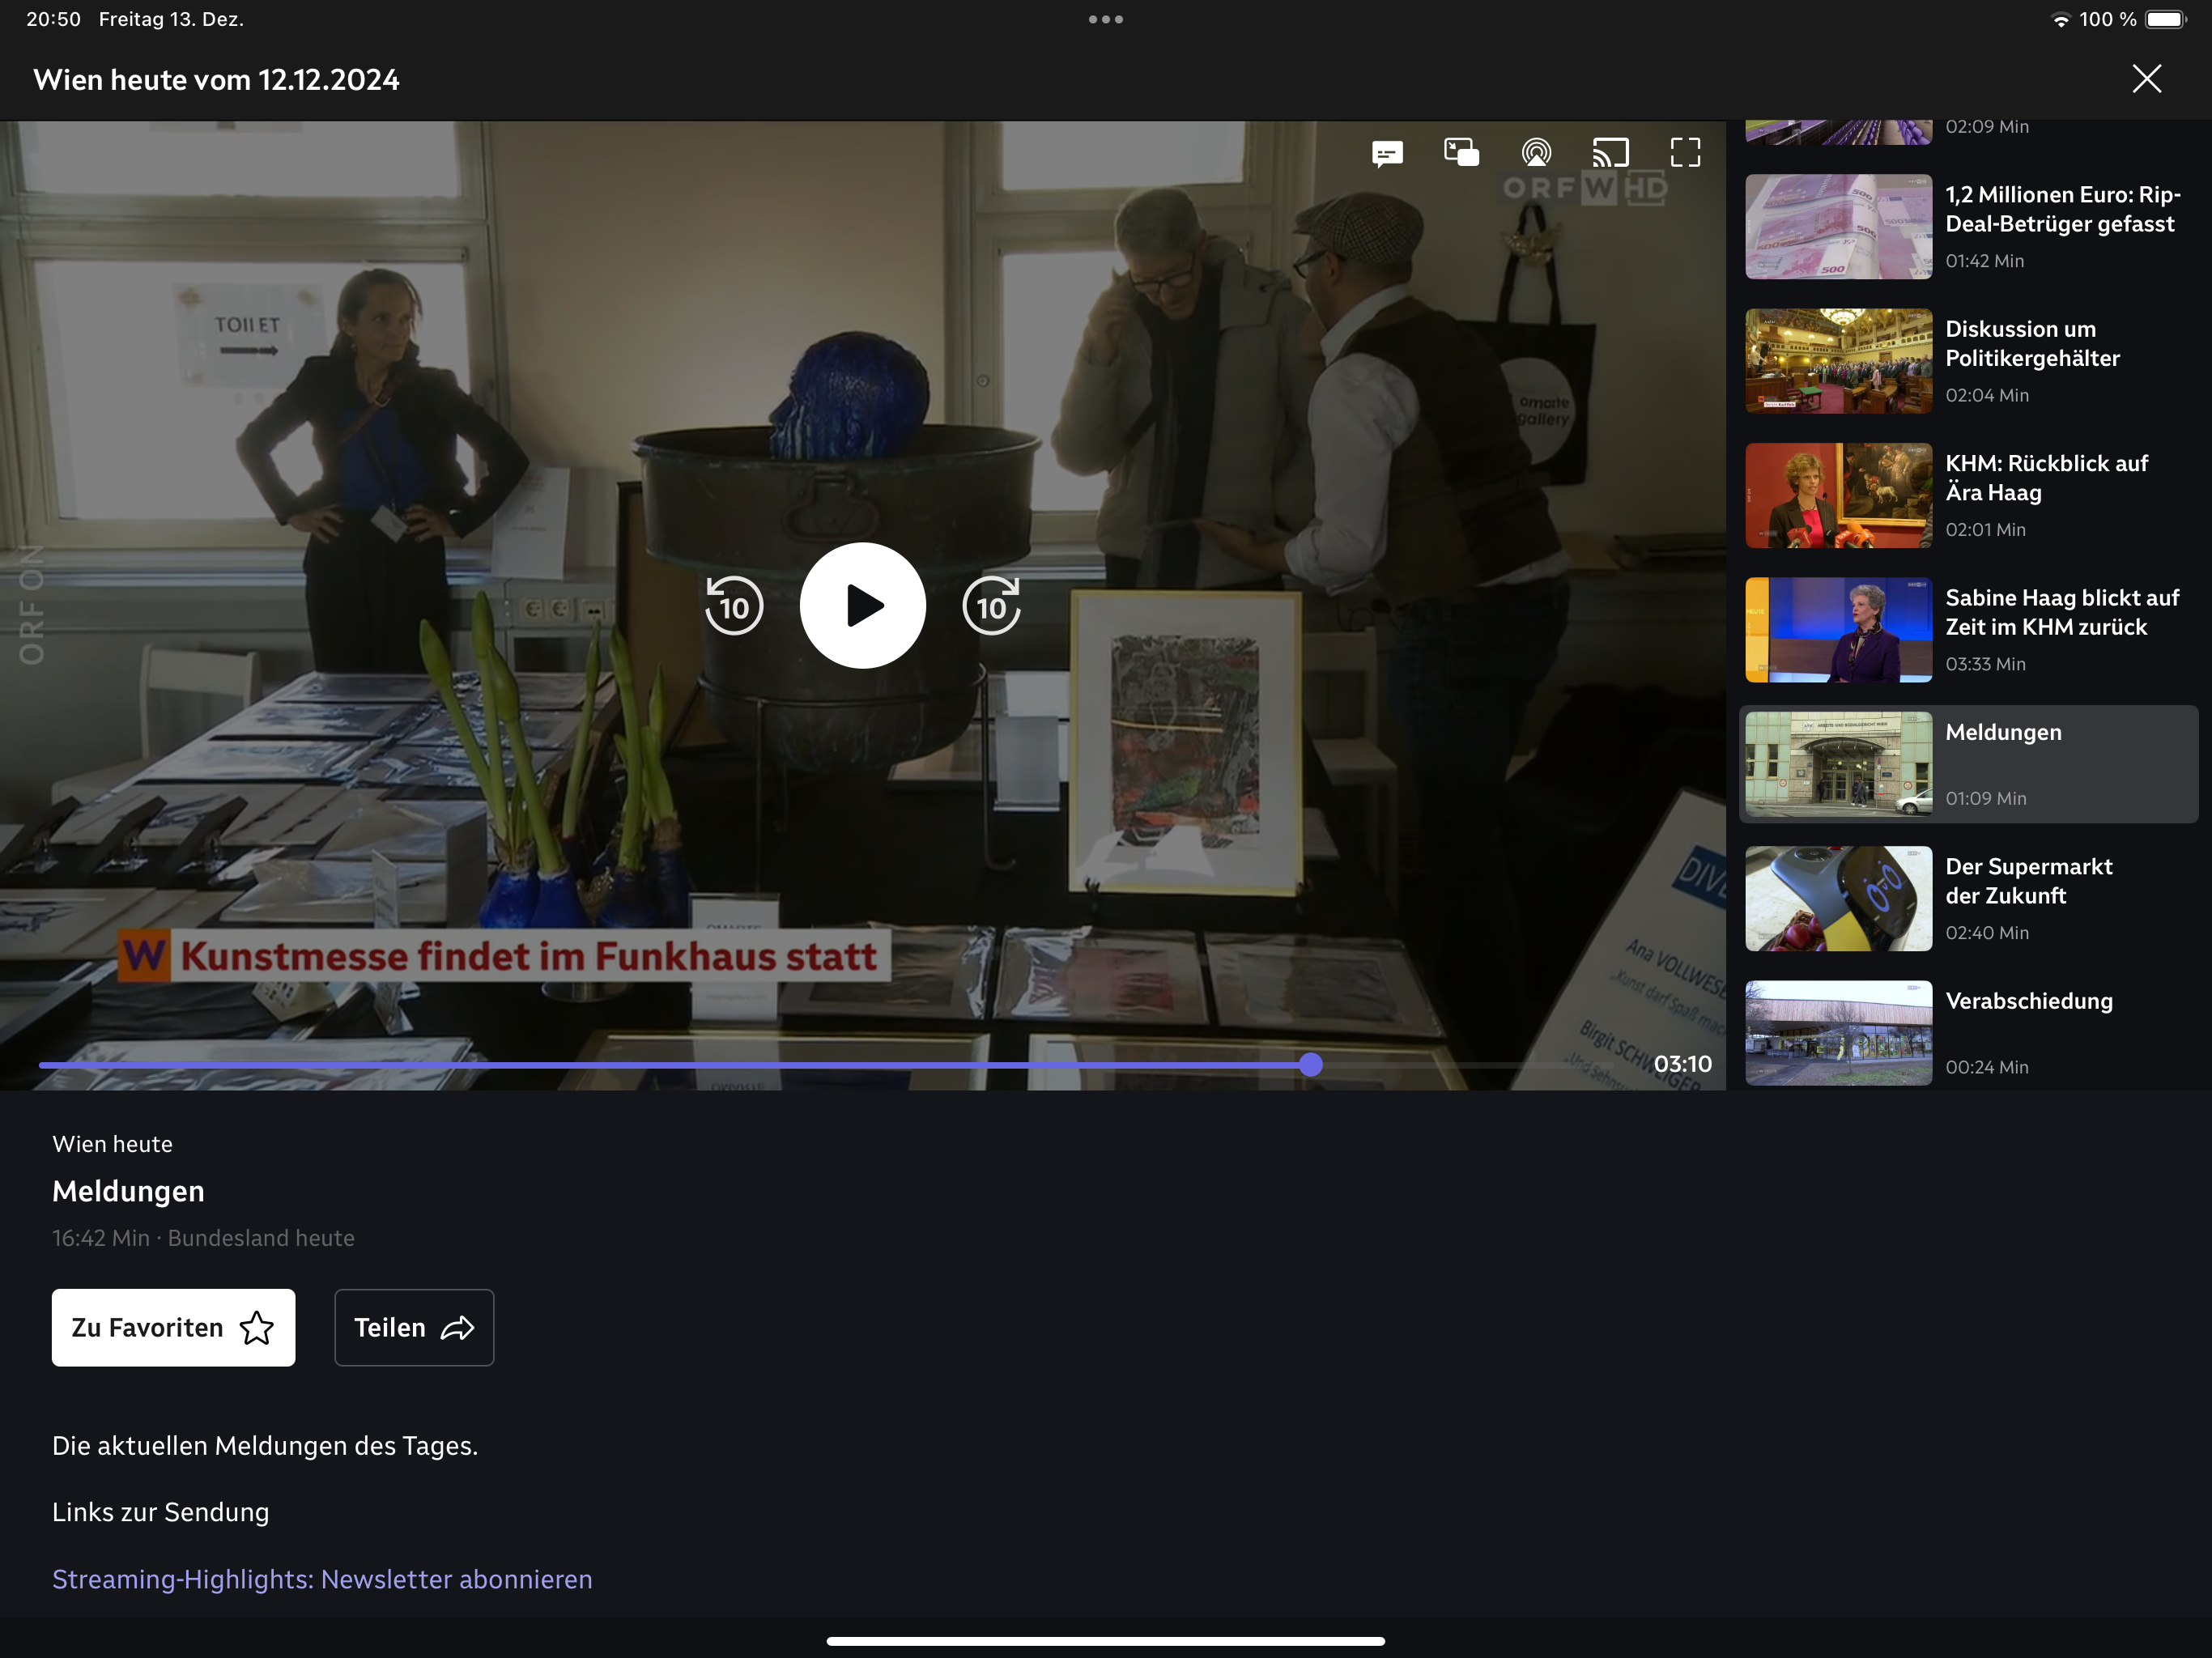Click the video progress bar handle
The height and width of the screenshot is (1658, 2212).
1311,1065
